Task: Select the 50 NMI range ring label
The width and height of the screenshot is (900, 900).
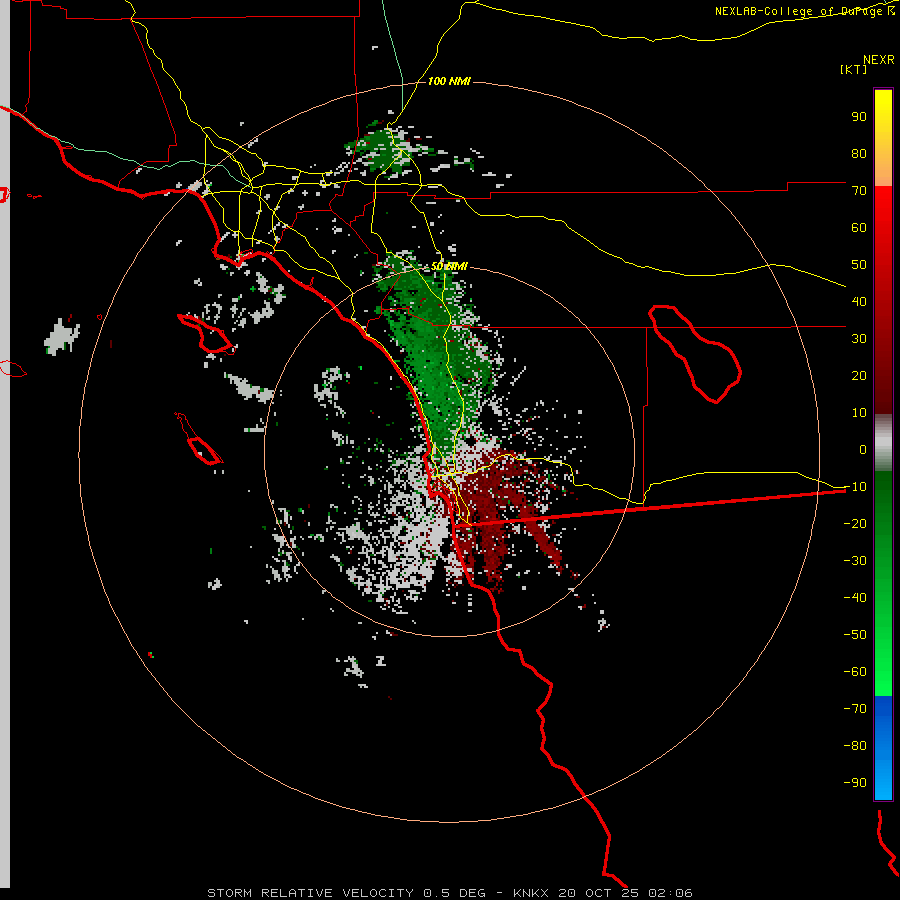Action: pyautogui.click(x=449, y=266)
